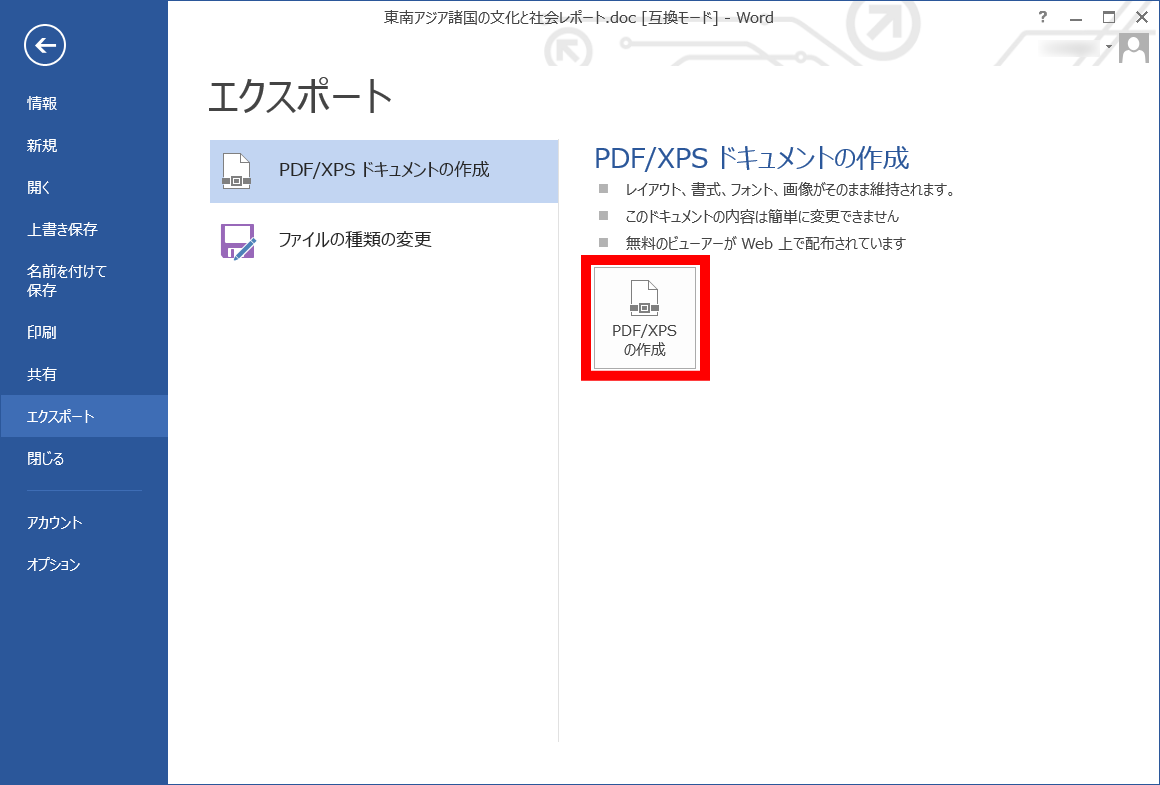Select 情報 in the sidebar
The height and width of the screenshot is (785, 1160).
coord(46,102)
